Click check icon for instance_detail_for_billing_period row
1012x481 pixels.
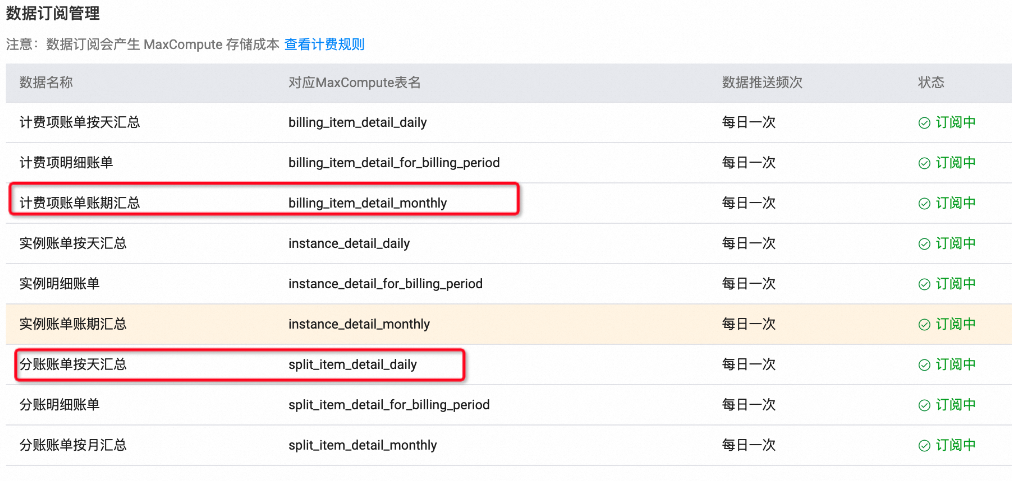(x=924, y=283)
